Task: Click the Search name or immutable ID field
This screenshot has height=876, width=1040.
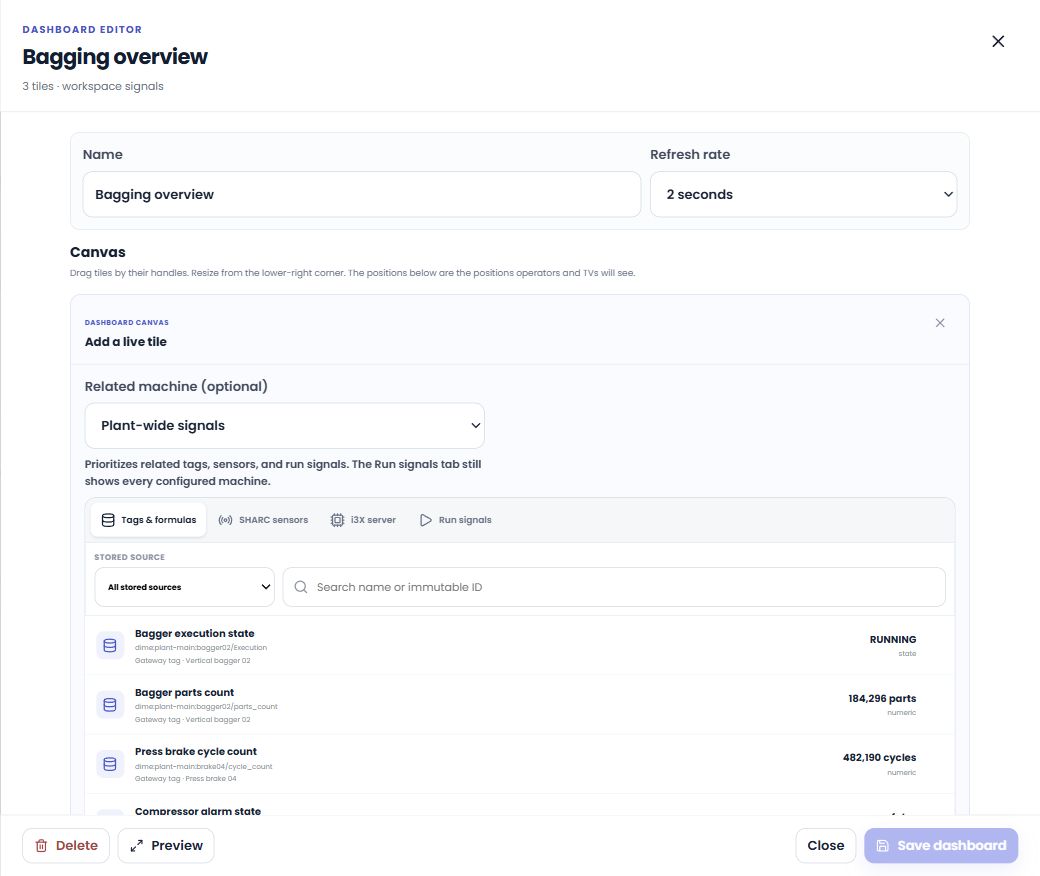Action: click(614, 587)
